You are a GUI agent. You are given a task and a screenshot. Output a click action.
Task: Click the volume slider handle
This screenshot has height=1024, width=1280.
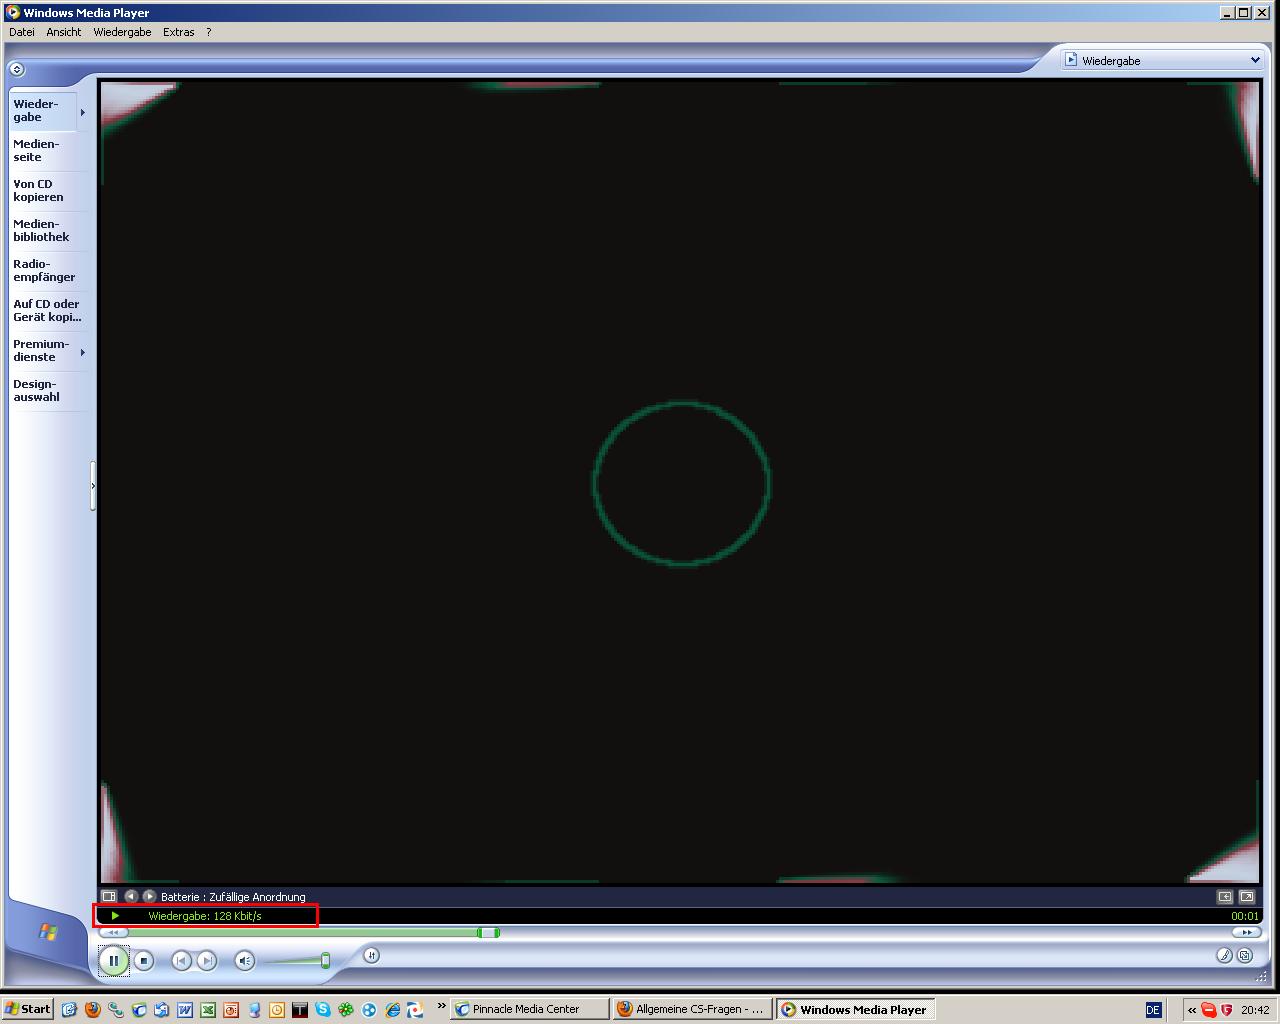click(325, 961)
